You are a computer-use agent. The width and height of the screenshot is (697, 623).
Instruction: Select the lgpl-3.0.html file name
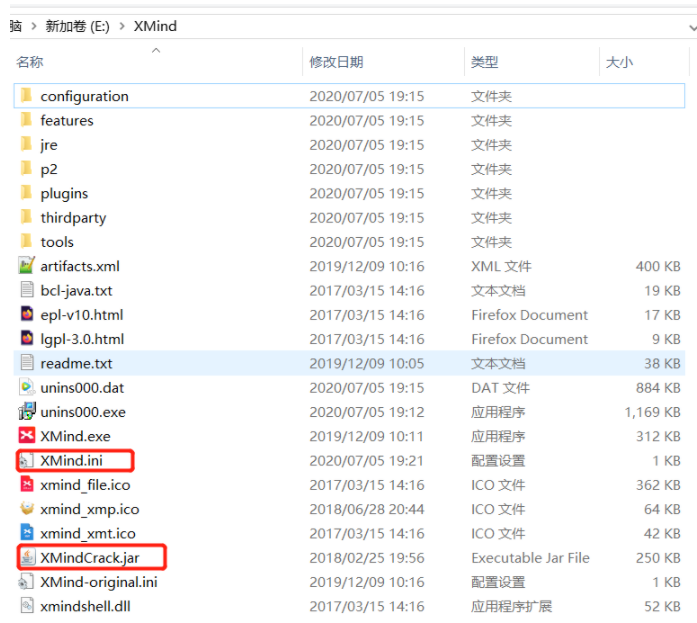pyautogui.click(x=82, y=339)
